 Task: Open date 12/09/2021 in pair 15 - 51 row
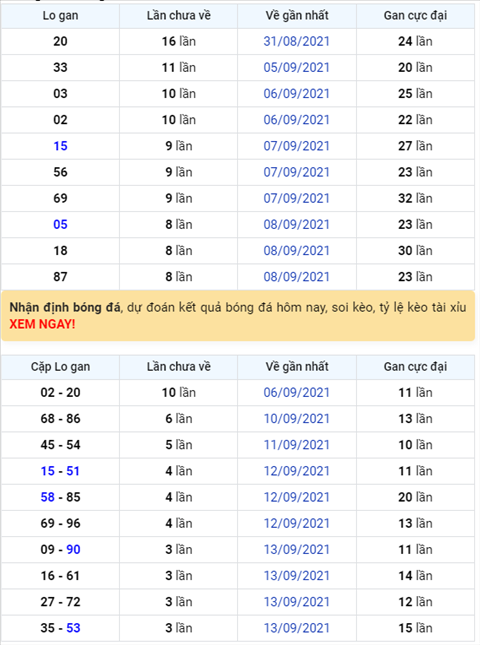click(297, 471)
